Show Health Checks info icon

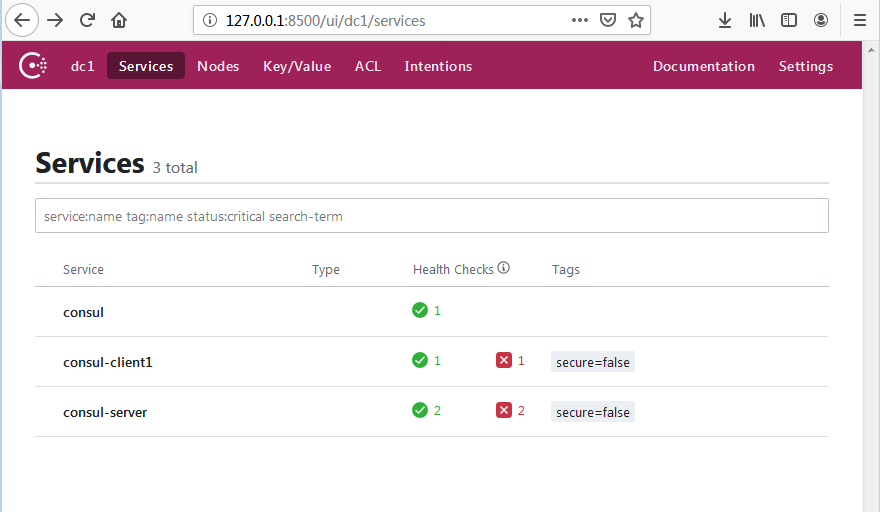pyautogui.click(x=503, y=268)
